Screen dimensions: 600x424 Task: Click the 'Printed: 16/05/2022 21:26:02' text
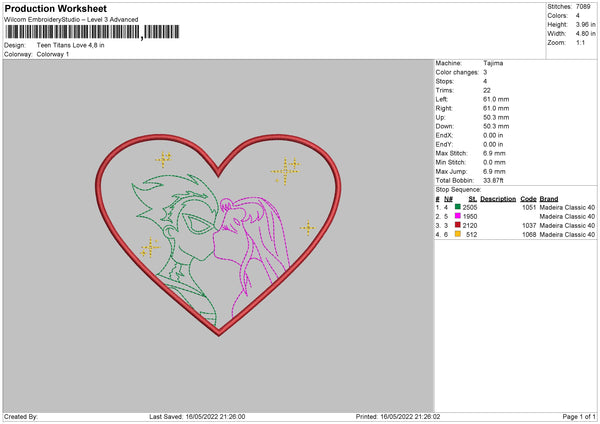(398, 417)
